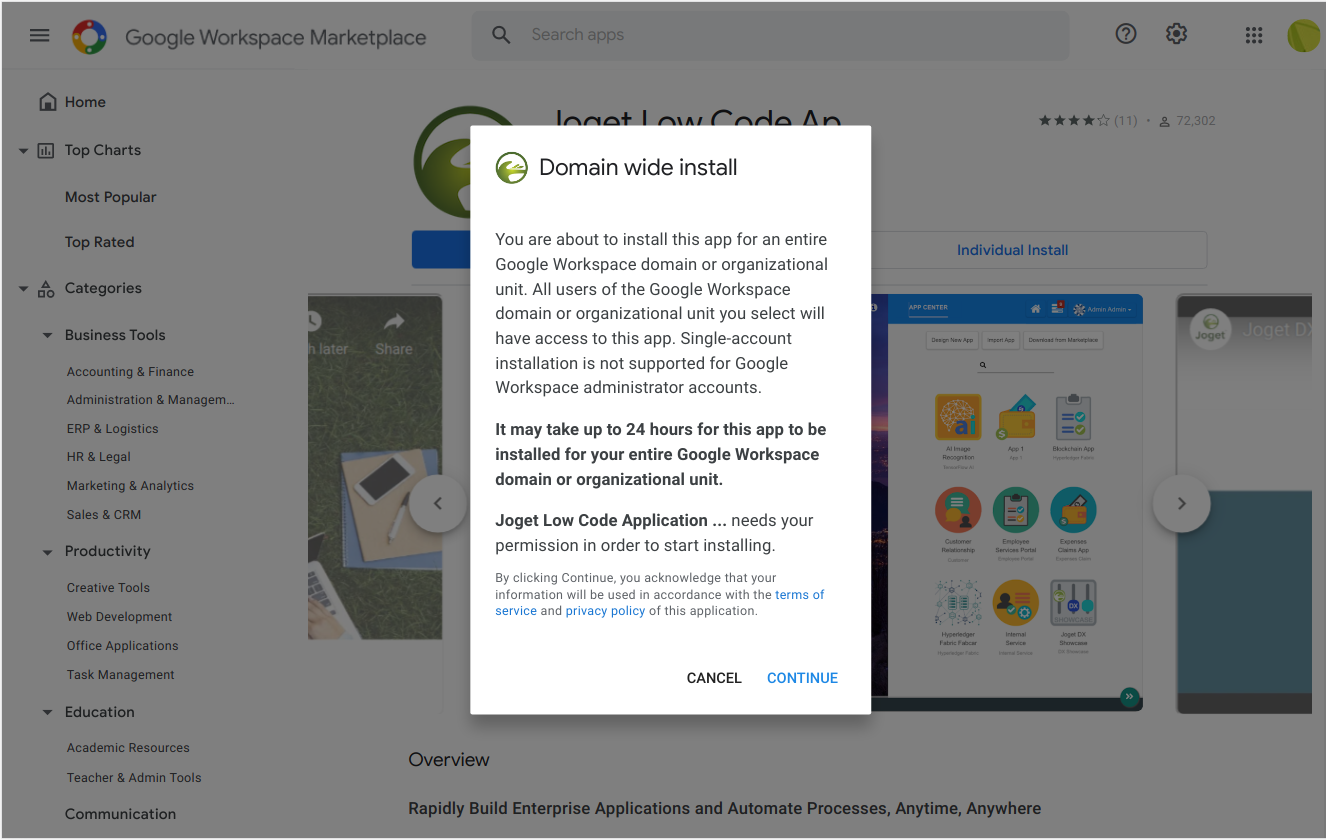Select Web Development category

pos(120,617)
